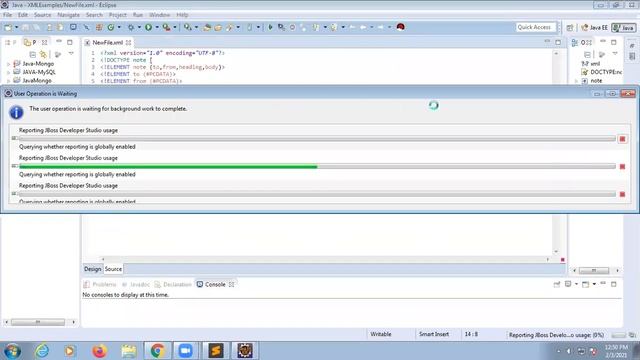Image resolution: width=640 pixels, height=360 pixels.
Task: Cancel the first JBoss usage reporting job
Action: pyautogui.click(x=622, y=139)
